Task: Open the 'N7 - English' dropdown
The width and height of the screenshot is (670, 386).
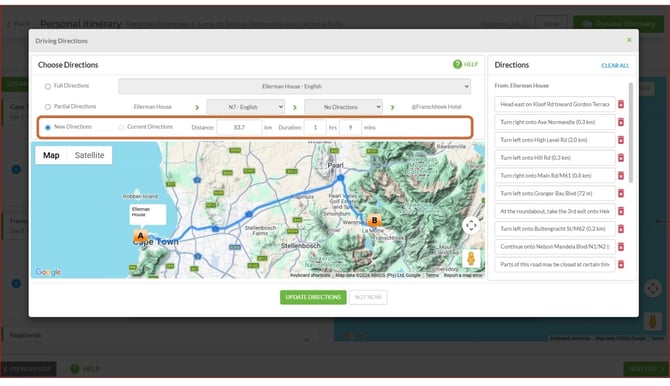Action: (x=246, y=107)
